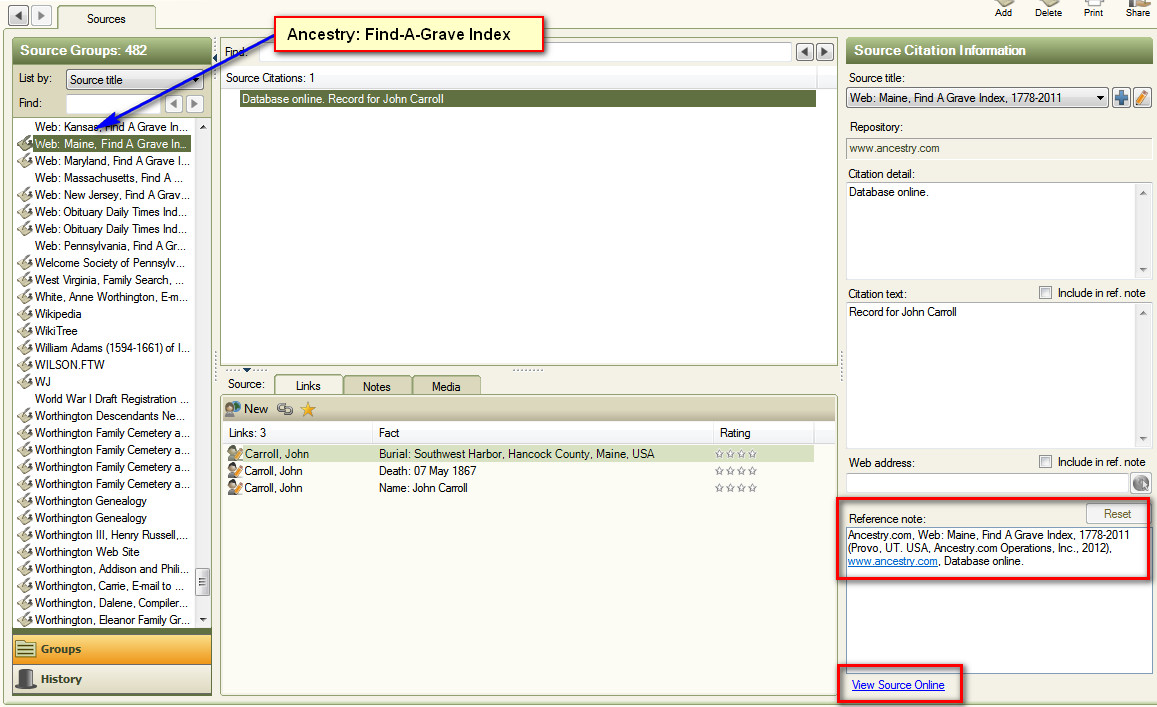Click the Citation detail text box
The image size is (1157, 707).
(x=991, y=230)
